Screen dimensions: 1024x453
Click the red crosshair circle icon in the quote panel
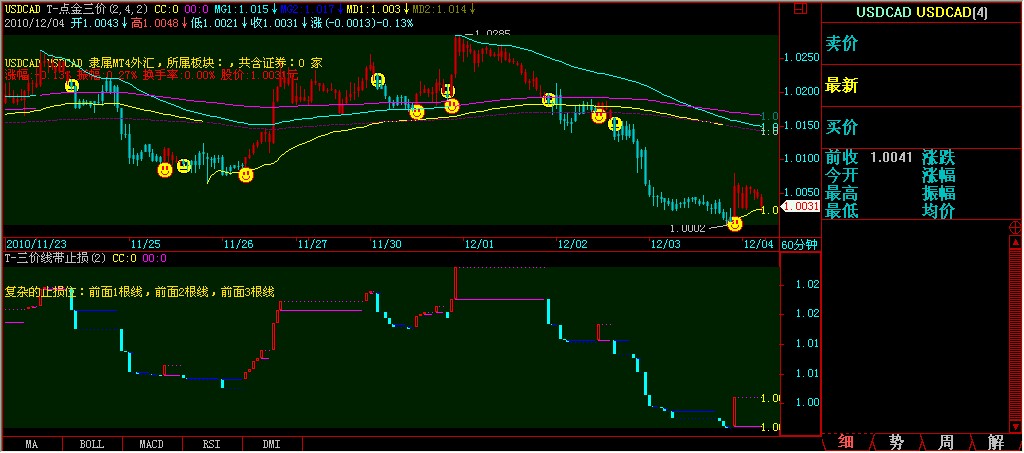coord(1016,227)
